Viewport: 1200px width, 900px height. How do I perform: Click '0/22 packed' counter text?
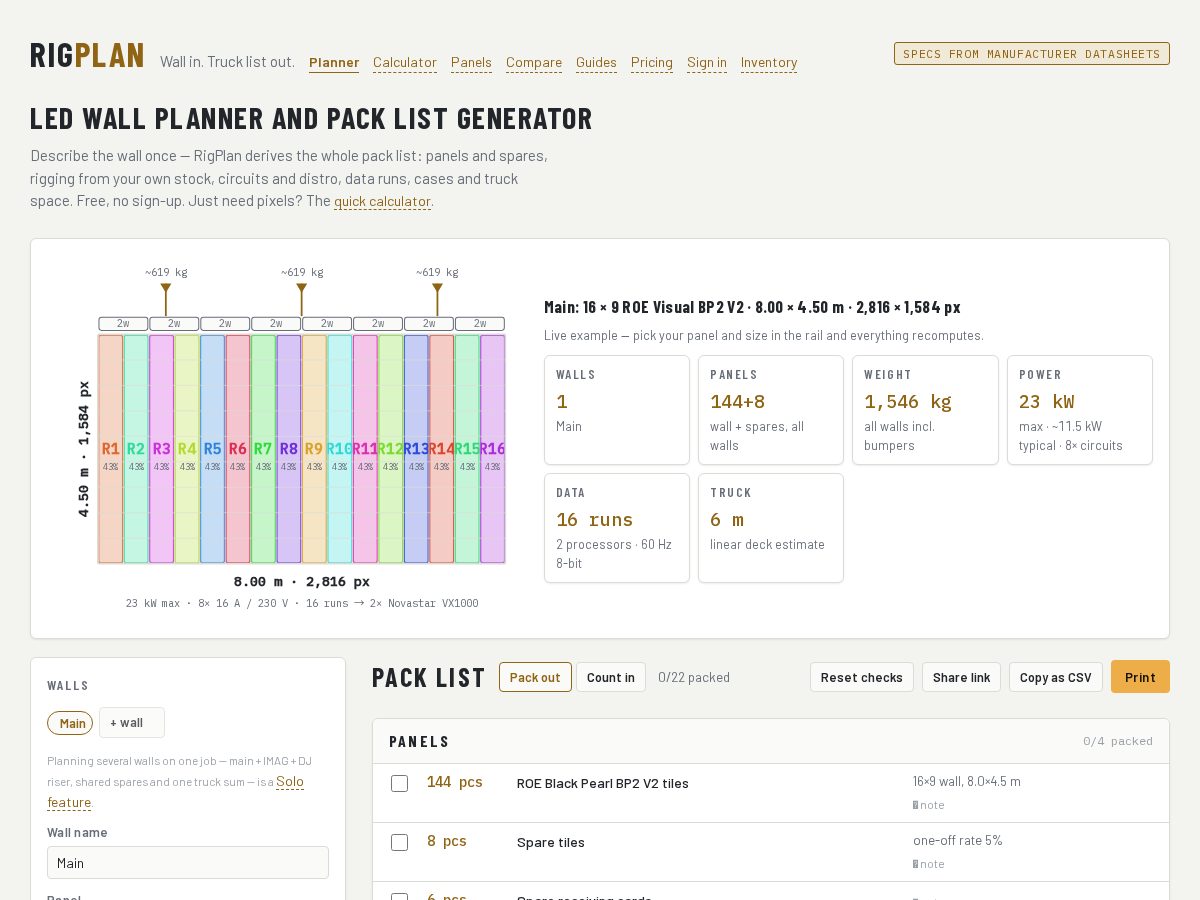694,677
